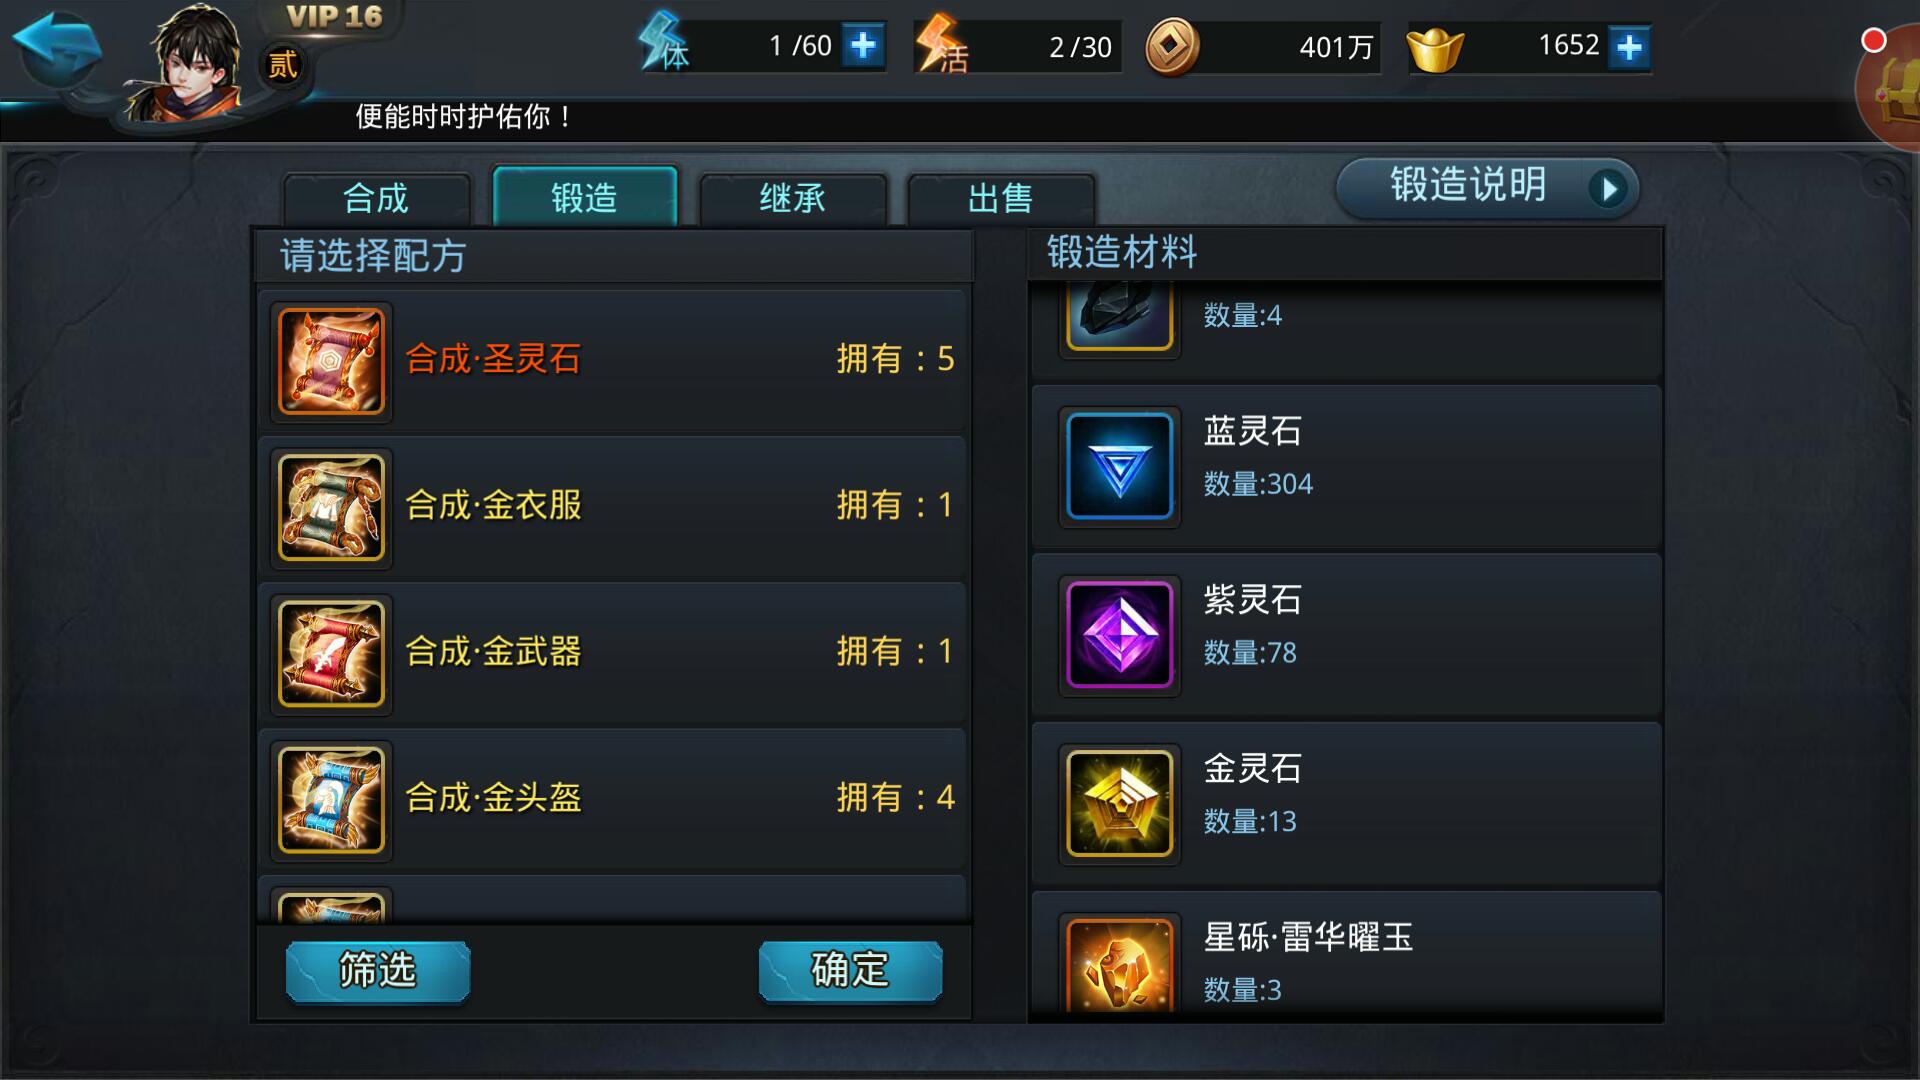The width and height of the screenshot is (1920, 1080).
Task: Tap the copper coin currency icon
Action: point(1172,47)
